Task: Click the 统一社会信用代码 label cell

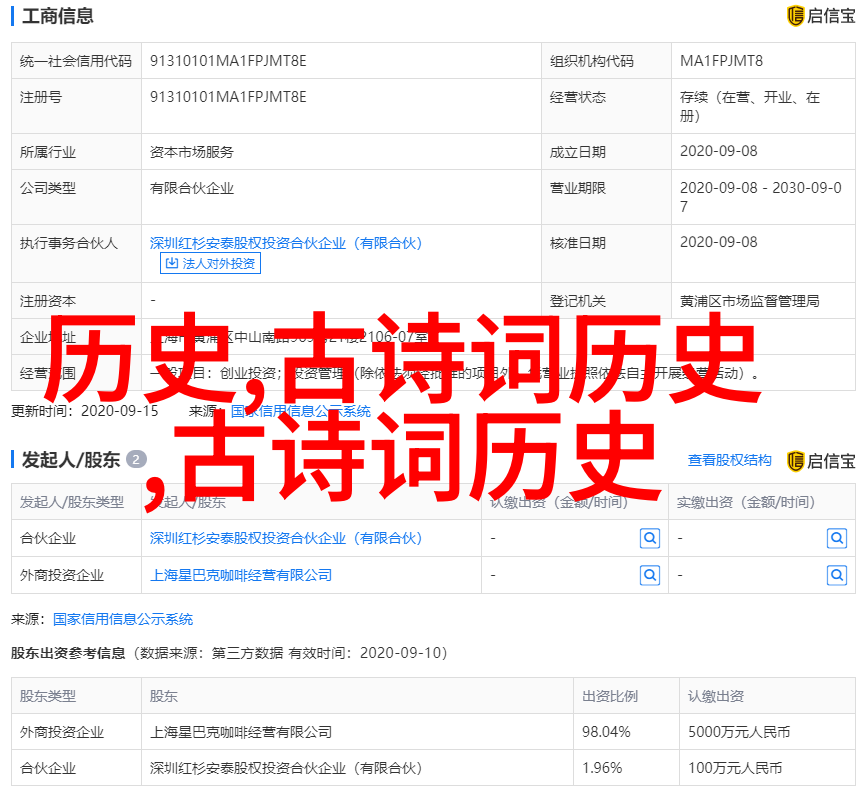Action: coord(76,61)
